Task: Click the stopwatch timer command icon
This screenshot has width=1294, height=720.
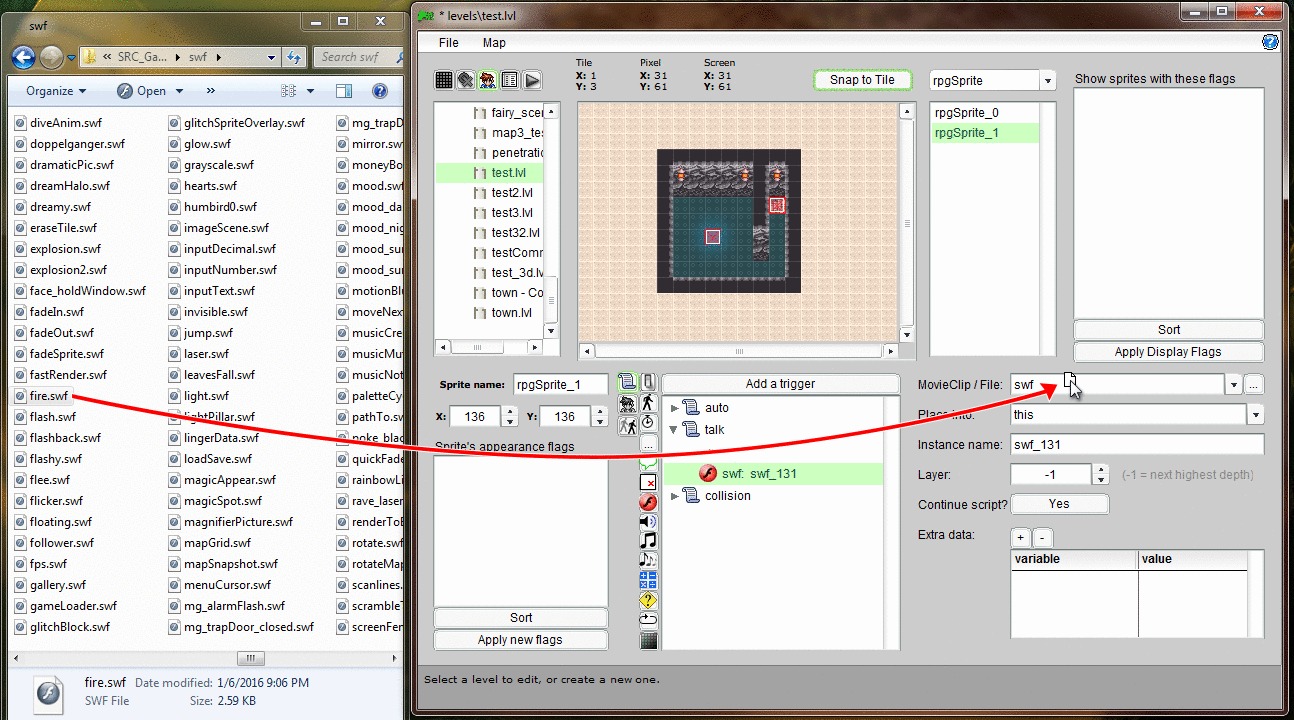Action: pyautogui.click(x=648, y=423)
